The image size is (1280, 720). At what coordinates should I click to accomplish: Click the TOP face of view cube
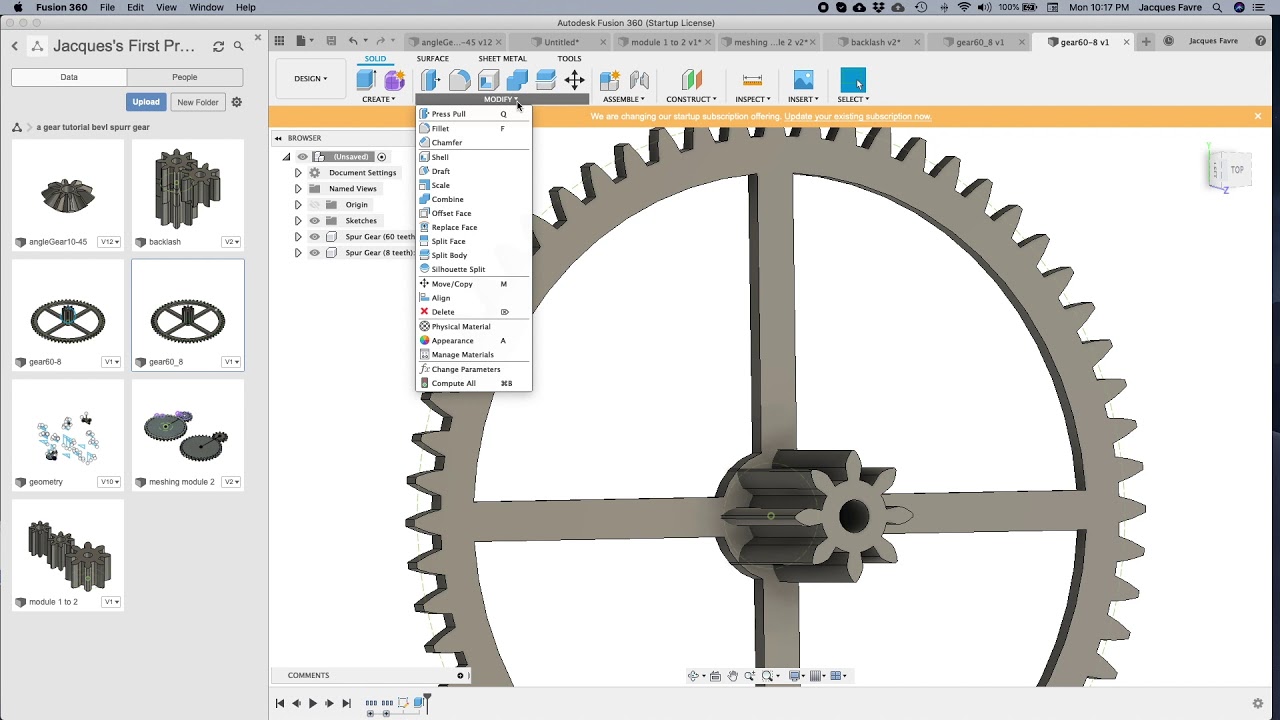point(1237,170)
